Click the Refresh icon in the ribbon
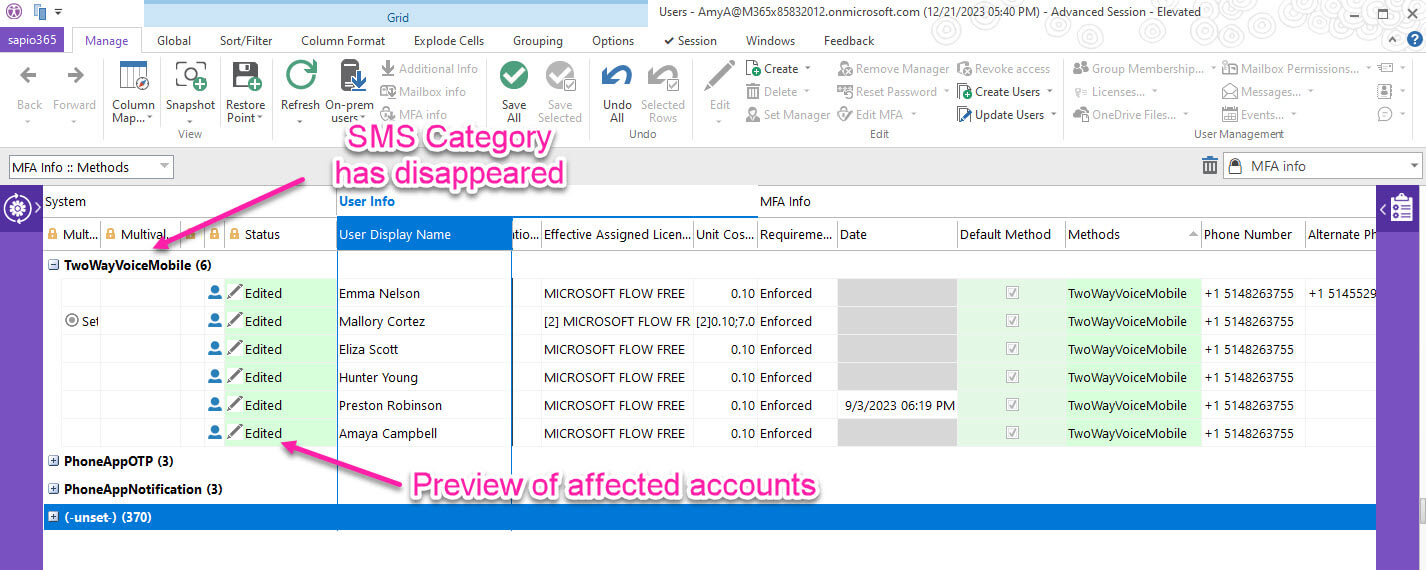This screenshot has width=1426, height=570. (x=300, y=77)
